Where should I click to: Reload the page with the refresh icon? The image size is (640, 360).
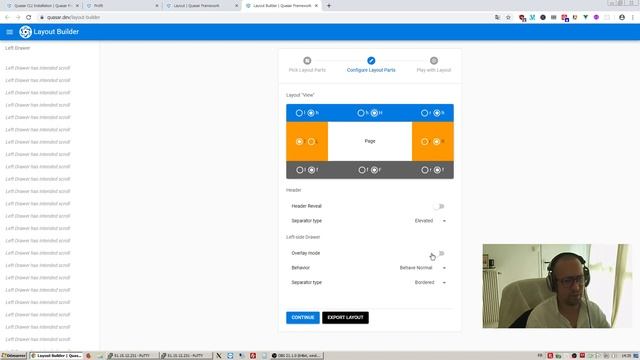click(29, 18)
